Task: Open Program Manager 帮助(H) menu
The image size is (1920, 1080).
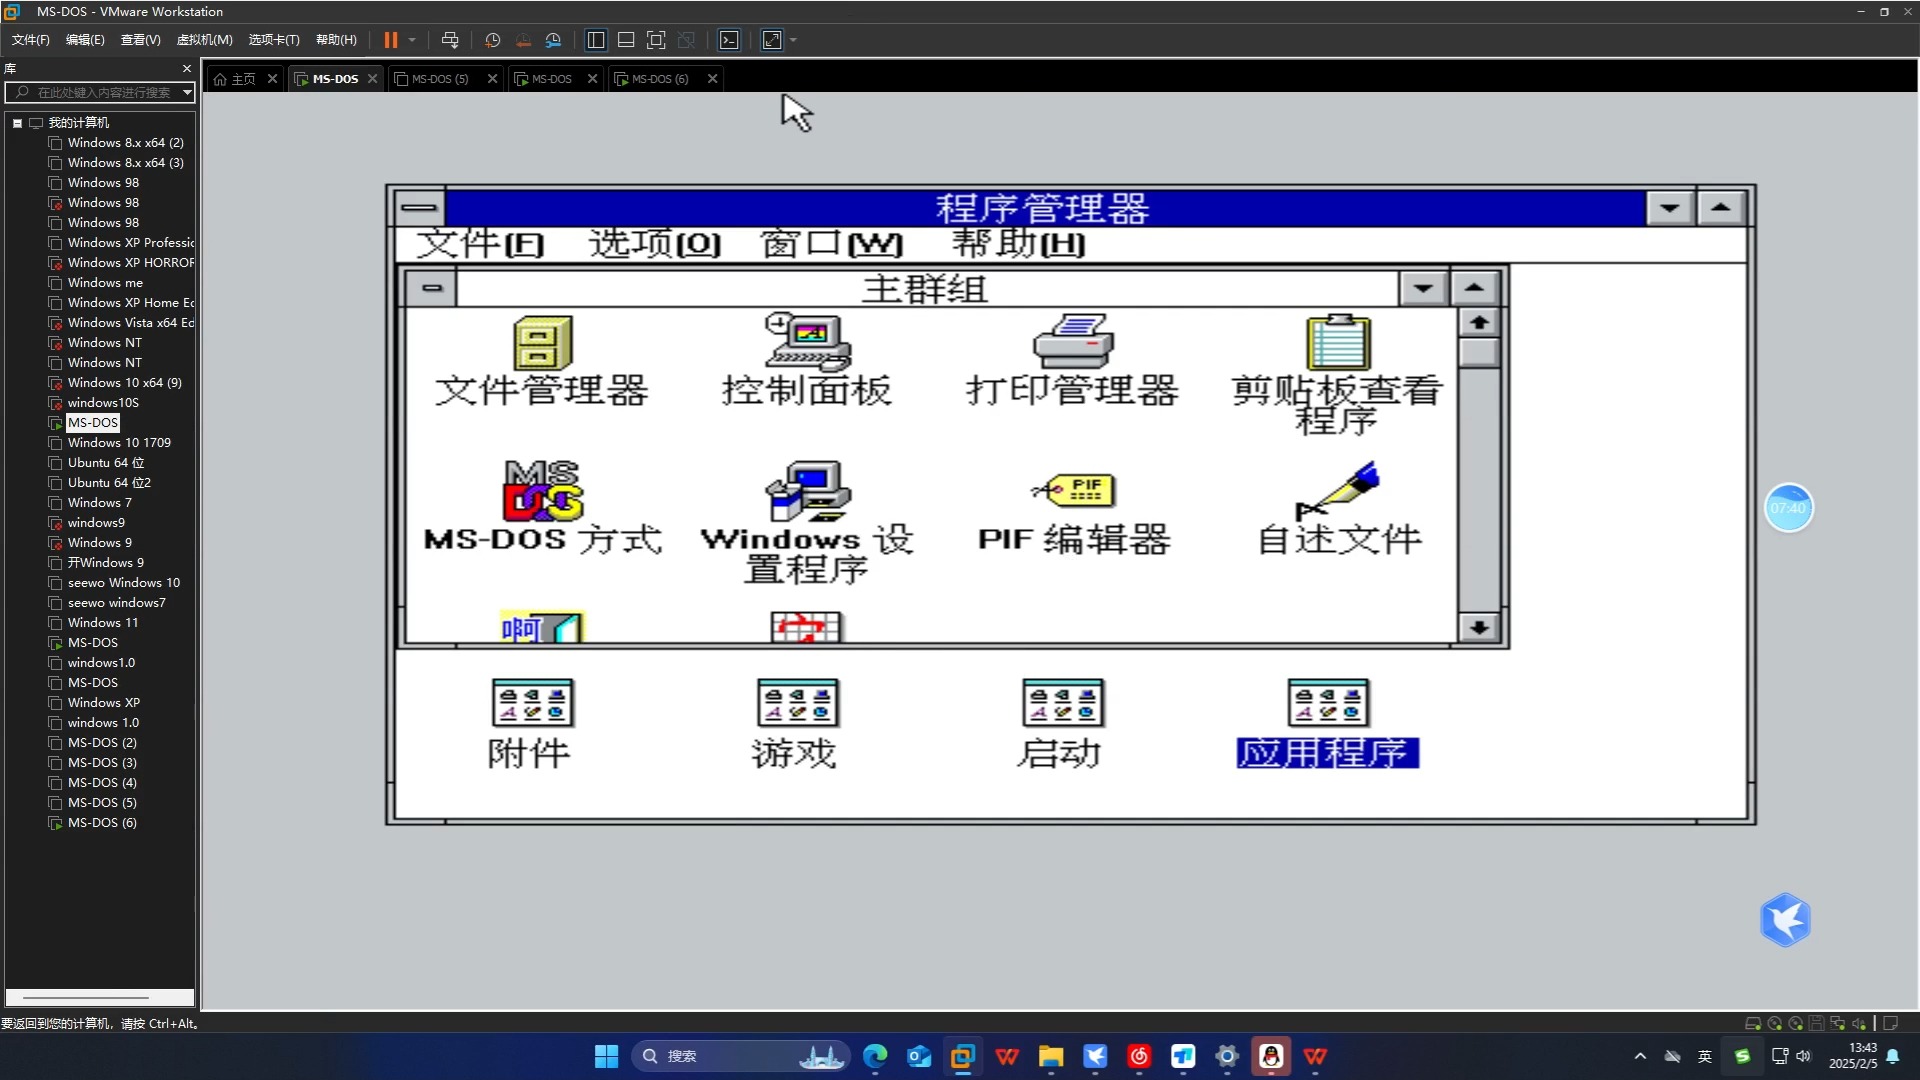Action: pos(1018,243)
